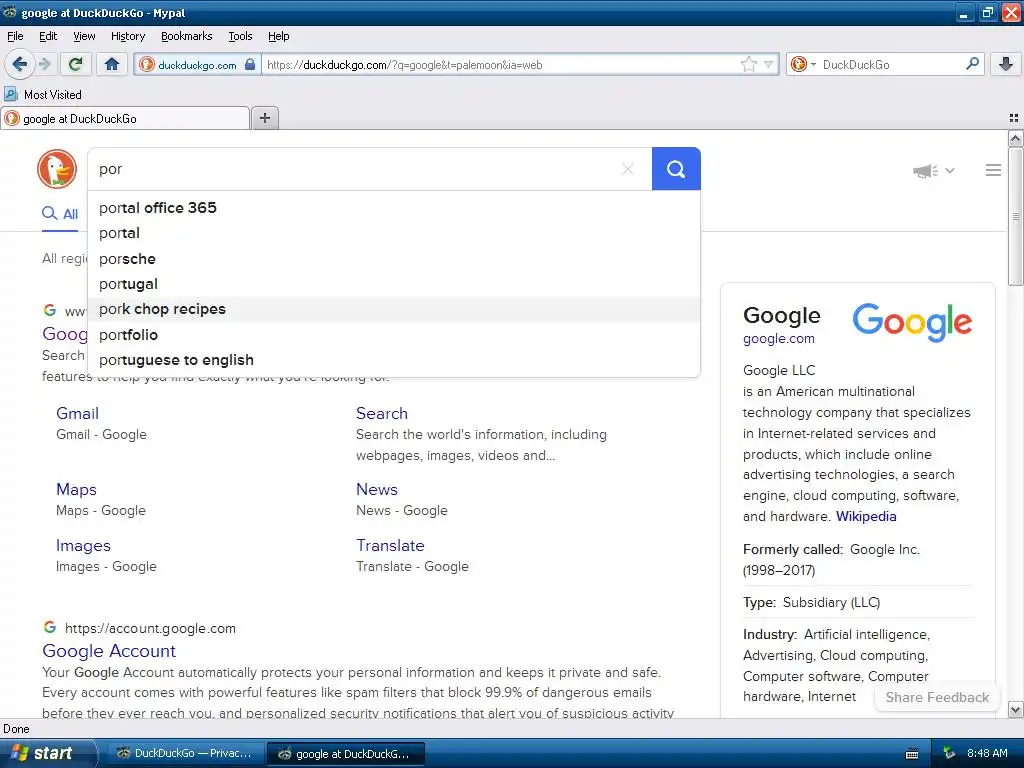
Task: Switch to the 'google at DuckDuckG...' taskbar window
Action: [345, 754]
